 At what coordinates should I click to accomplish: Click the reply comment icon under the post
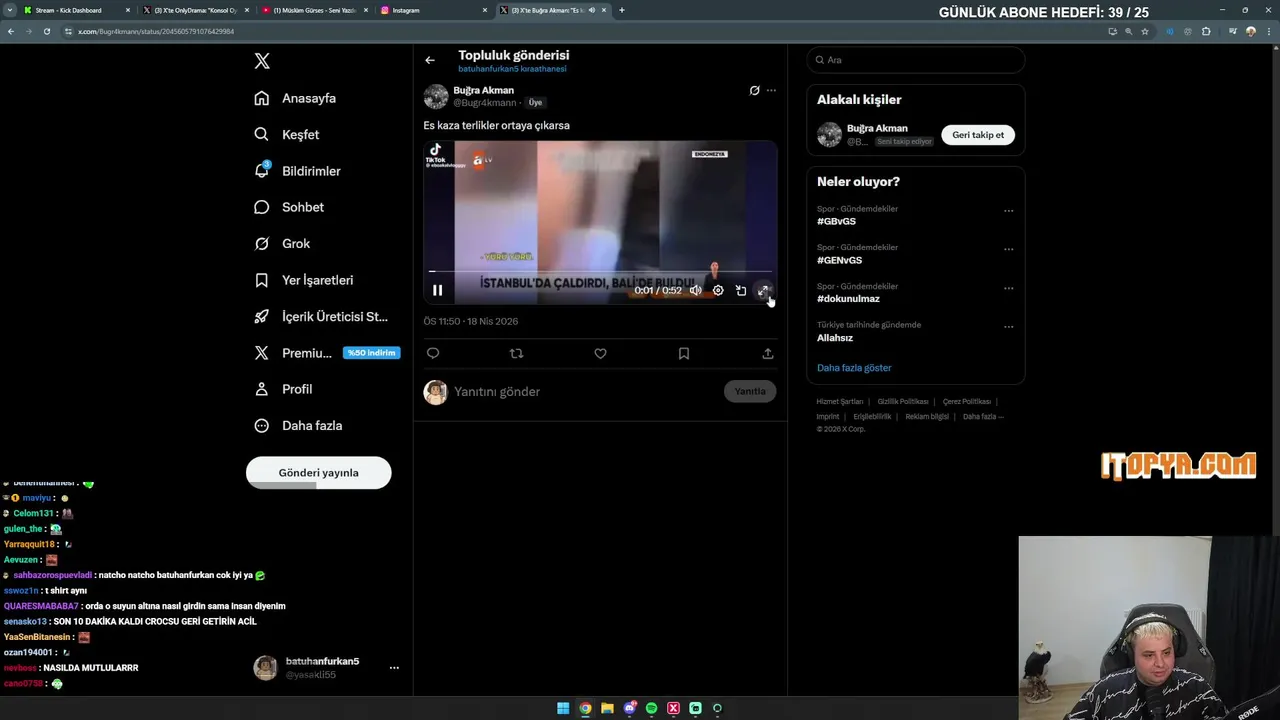pos(433,353)
